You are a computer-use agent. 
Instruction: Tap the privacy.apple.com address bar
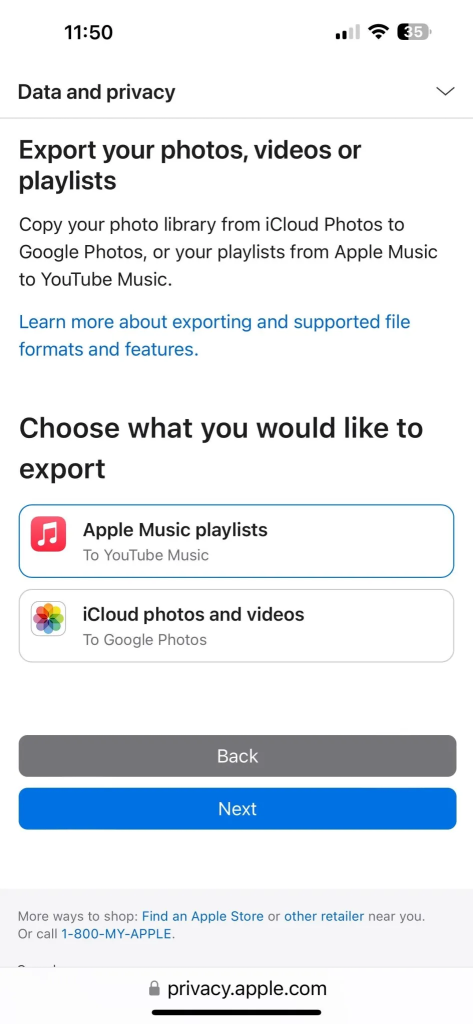pos(236,989)
